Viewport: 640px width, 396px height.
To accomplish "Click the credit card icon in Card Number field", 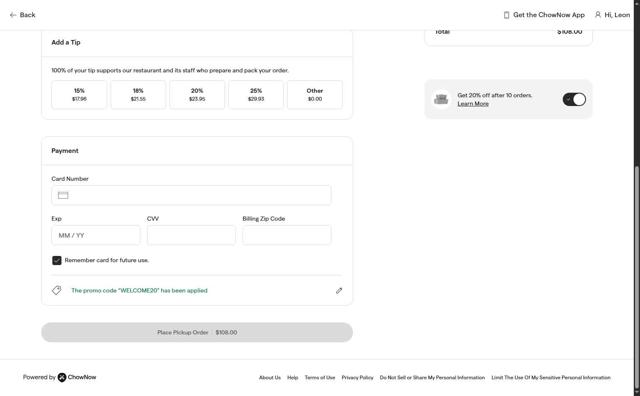I will (x=63, y=195).
